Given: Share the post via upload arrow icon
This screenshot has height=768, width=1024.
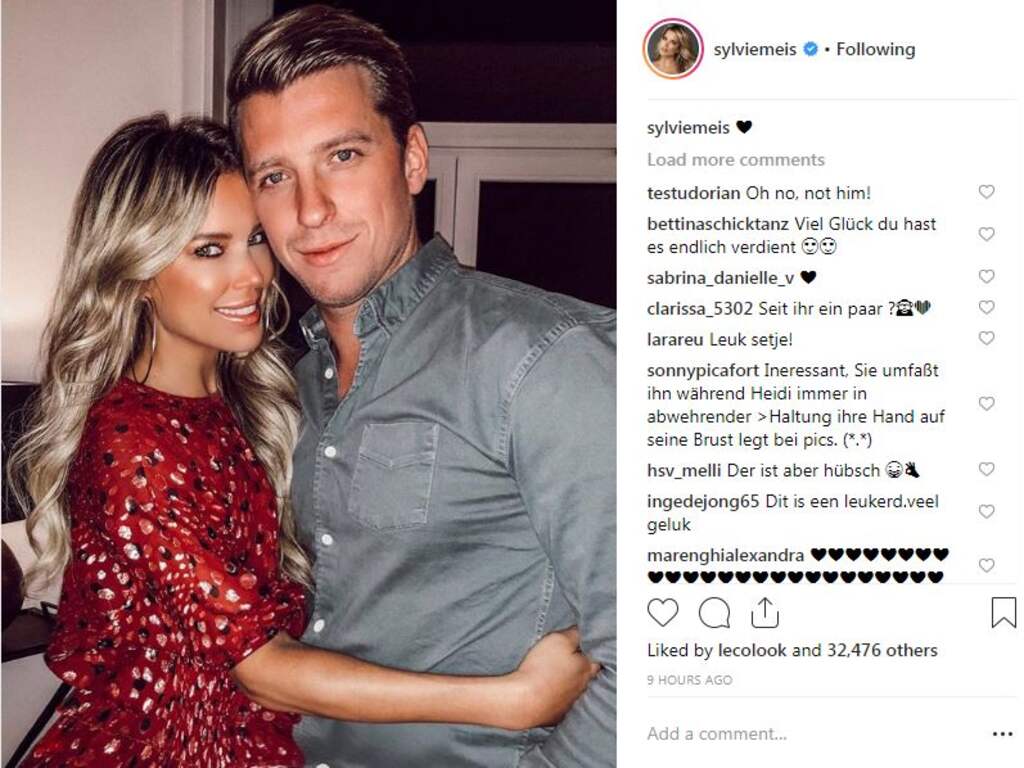Looking at the screenshot, I should click(x=765, y=613).
